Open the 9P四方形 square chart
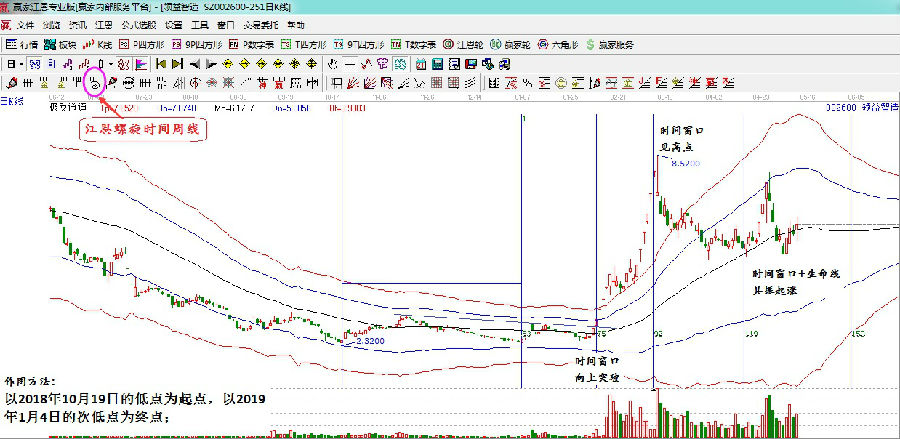Screen dimensions: 900x439 pyautogui.click(x=198, y=45)
